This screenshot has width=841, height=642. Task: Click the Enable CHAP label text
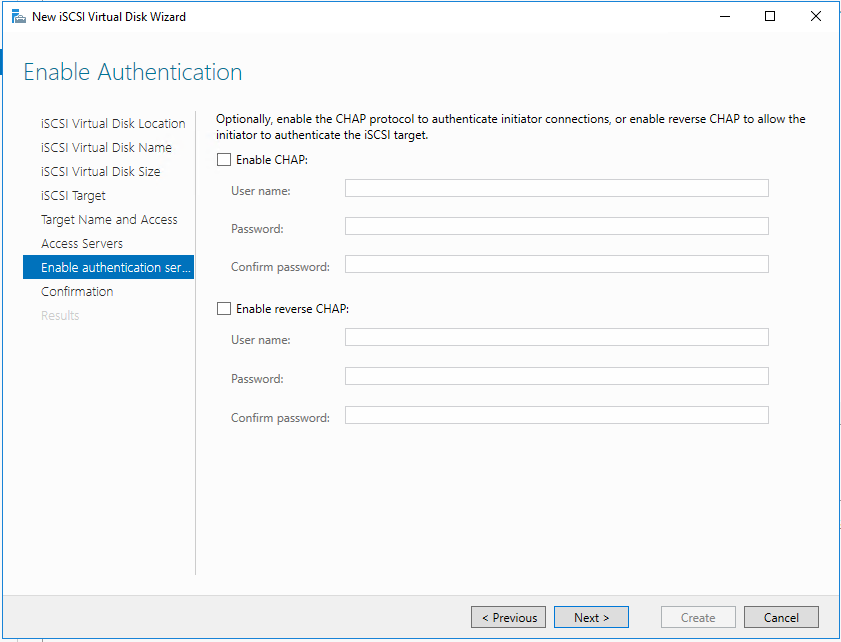point(272,160)
